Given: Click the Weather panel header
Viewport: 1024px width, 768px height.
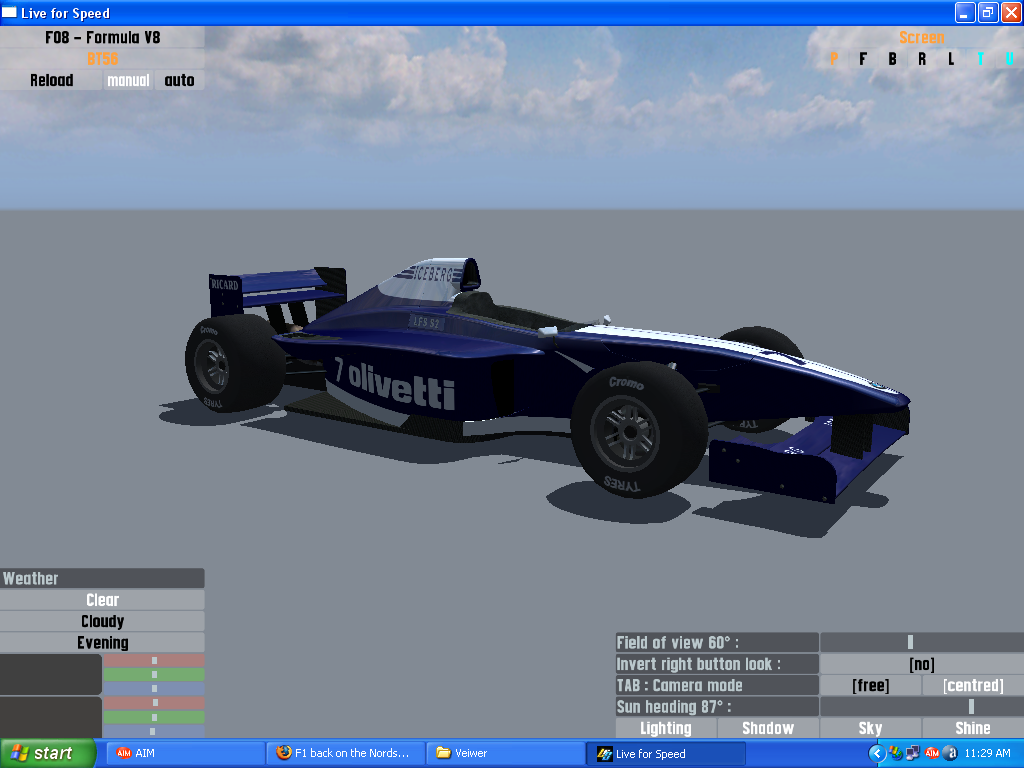Looking at the screenshot, I should [103, 578].
